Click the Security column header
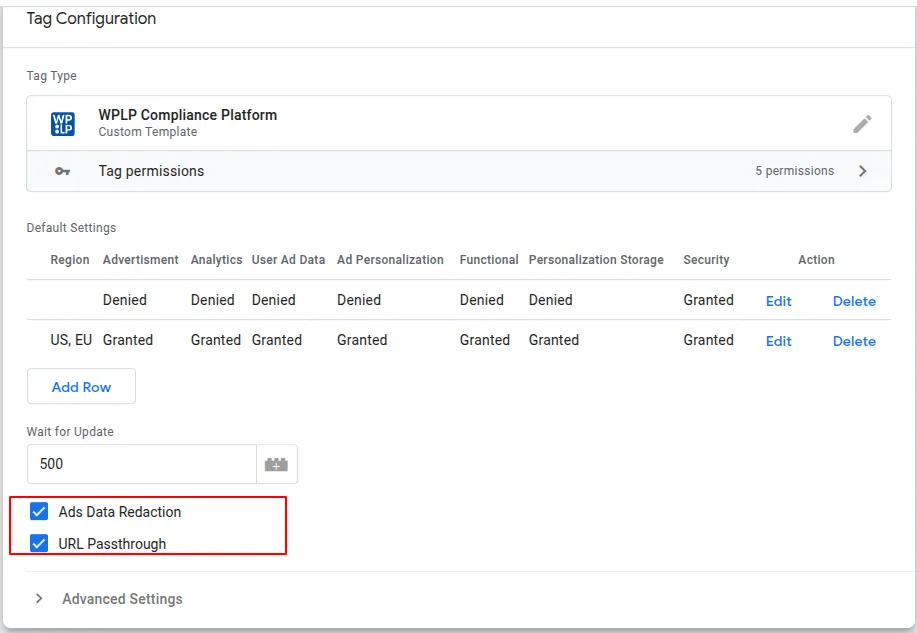Screen dimensions: 917x633 click(x=706, y=260)
